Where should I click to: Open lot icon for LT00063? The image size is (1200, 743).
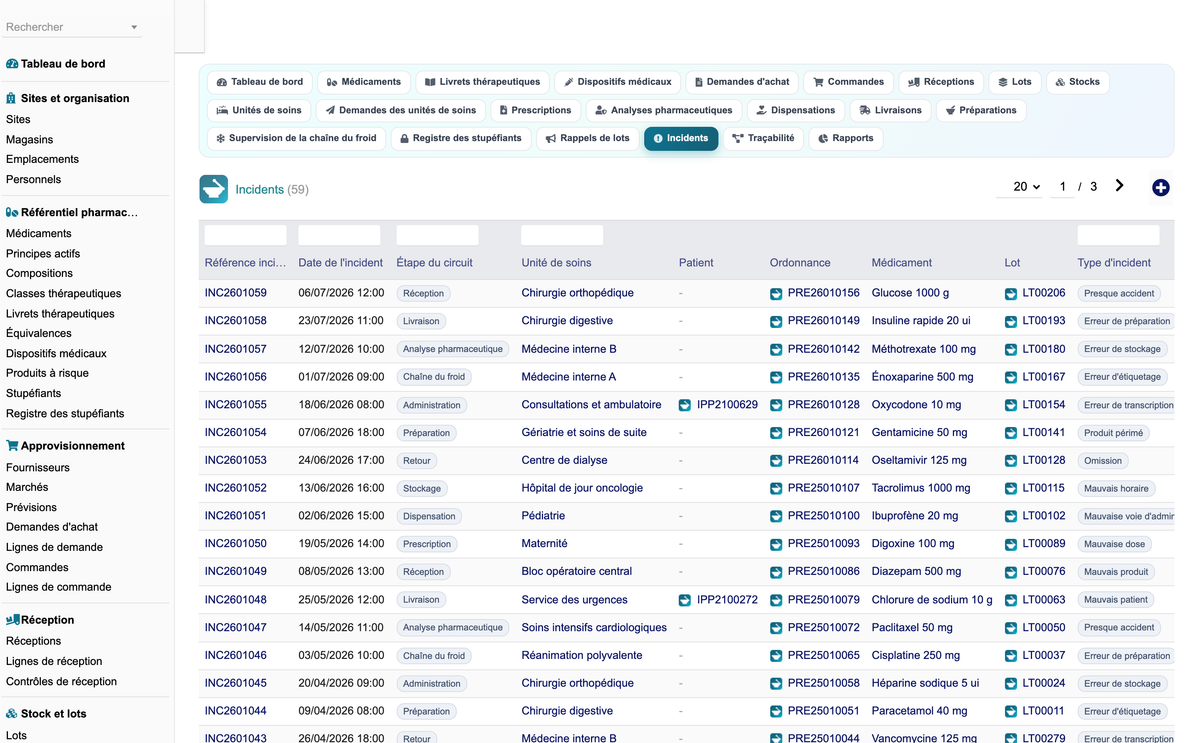pos(1011,600)
